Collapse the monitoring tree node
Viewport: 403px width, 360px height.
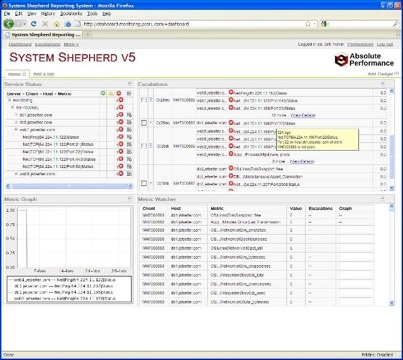9,100
